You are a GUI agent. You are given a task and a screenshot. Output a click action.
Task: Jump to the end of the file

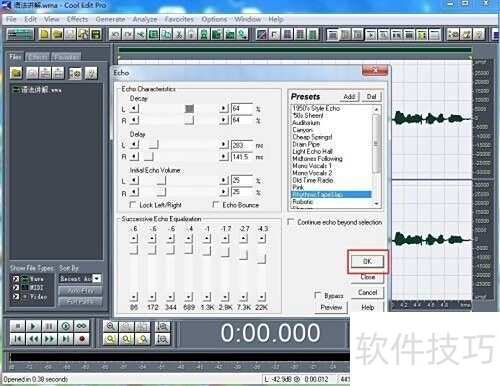pyautogui.click(x=65, y=339)
